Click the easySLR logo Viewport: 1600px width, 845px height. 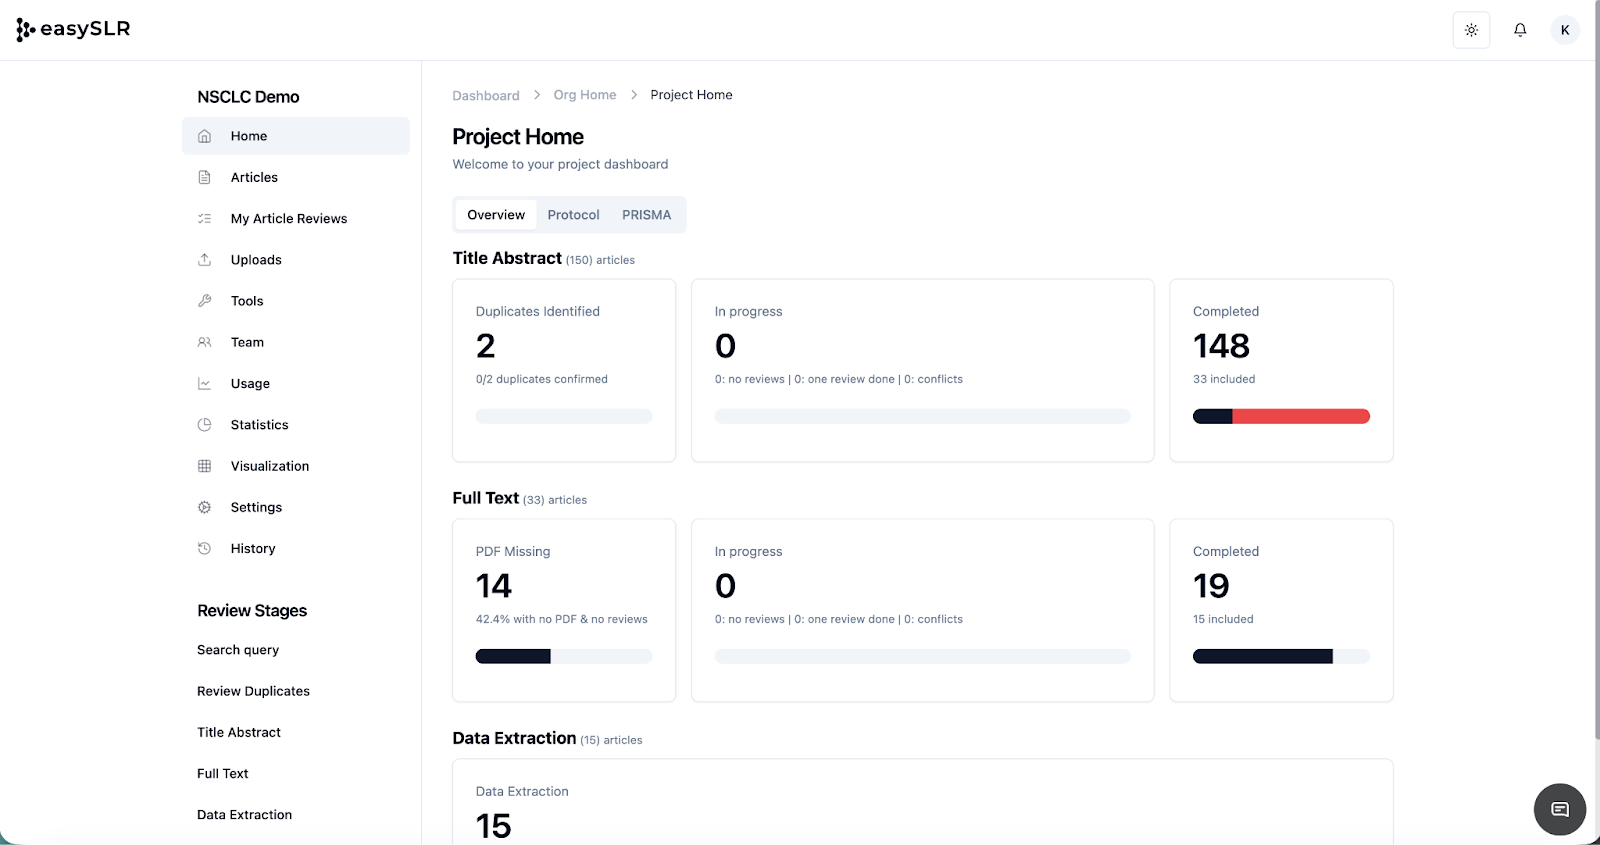click(74, 30)
